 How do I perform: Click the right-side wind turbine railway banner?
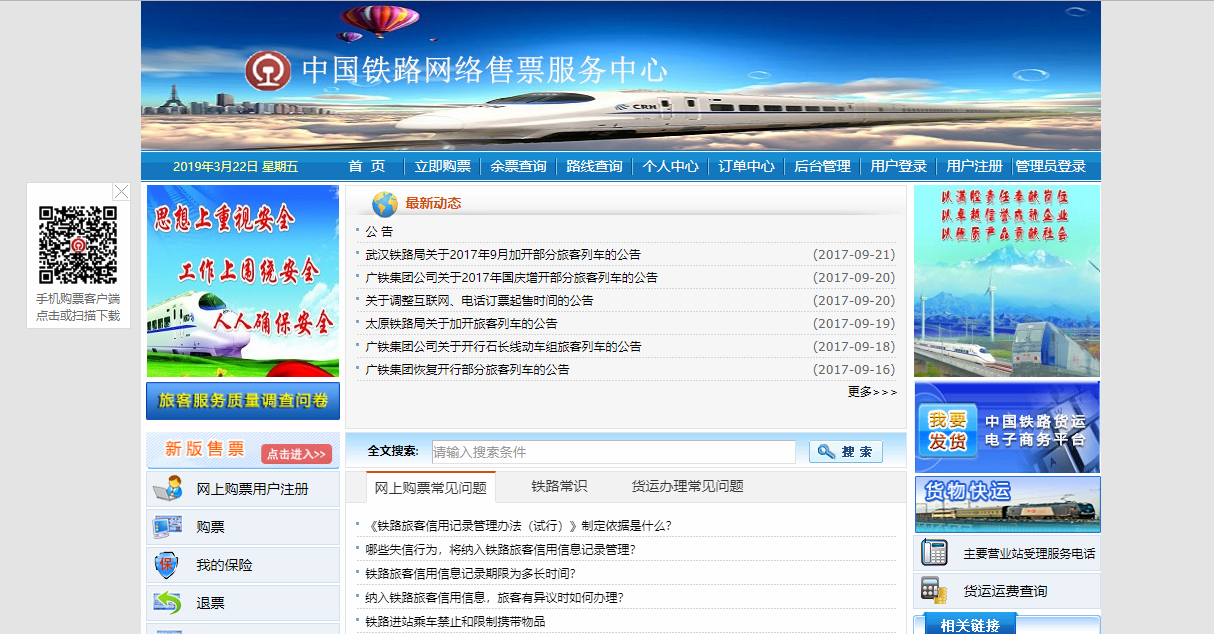tap(1007, 281)
